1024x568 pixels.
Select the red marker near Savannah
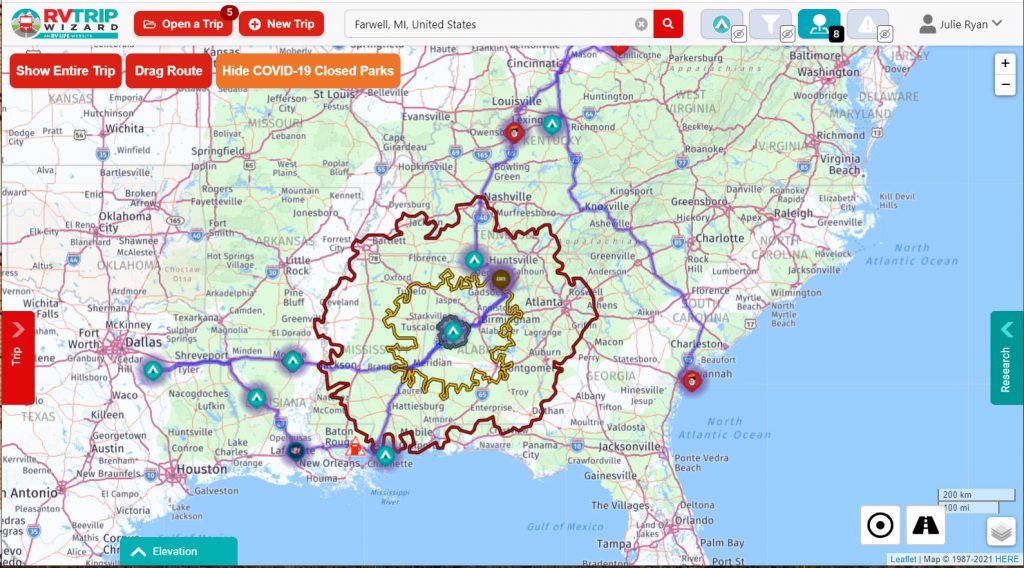pyautogui.click(x=692, y=379)
